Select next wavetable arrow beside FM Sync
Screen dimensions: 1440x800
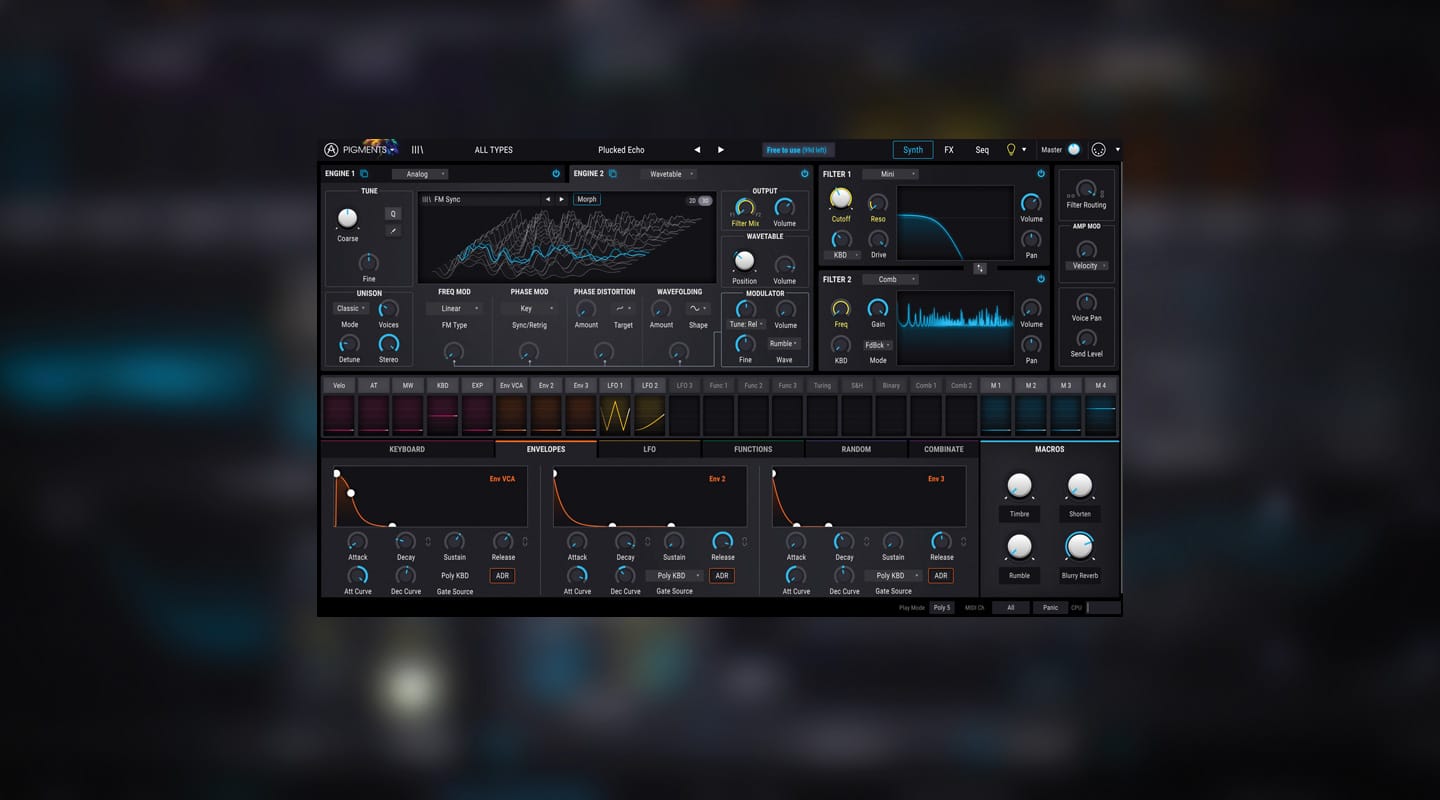point(561,199)
